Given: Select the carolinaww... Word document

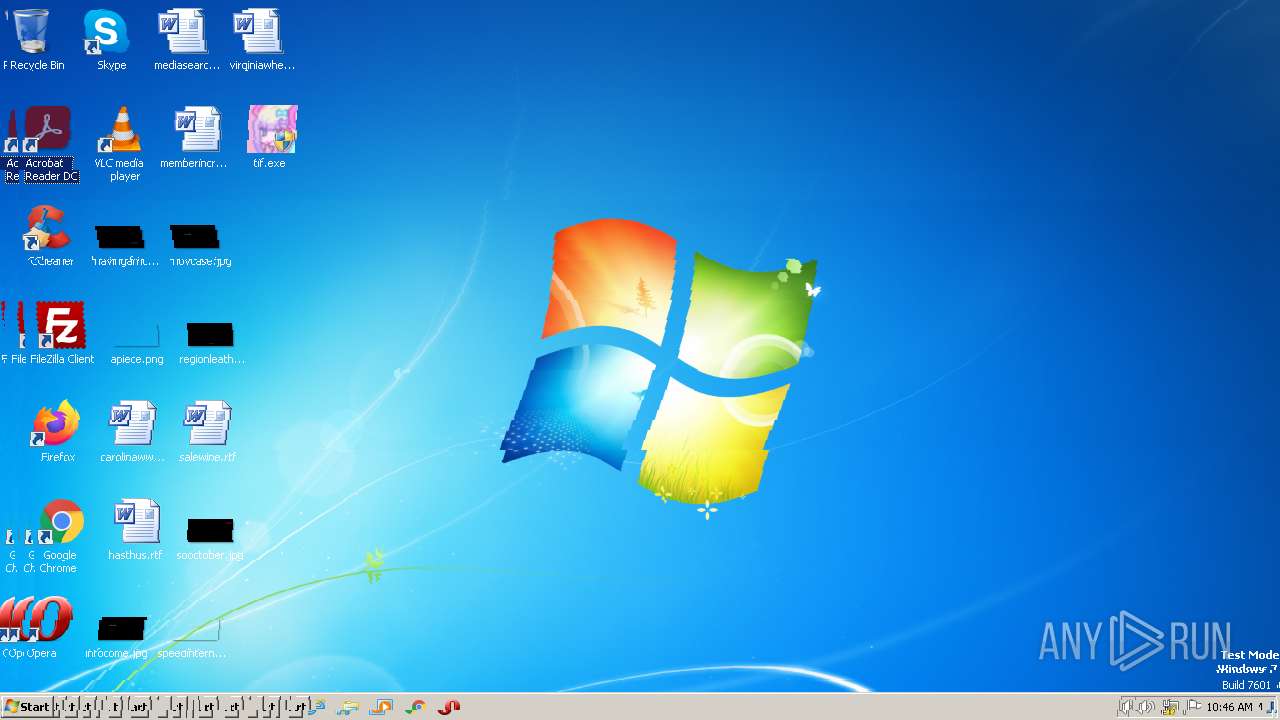Looking at the screenshot, I should click(x=132, y=431).
